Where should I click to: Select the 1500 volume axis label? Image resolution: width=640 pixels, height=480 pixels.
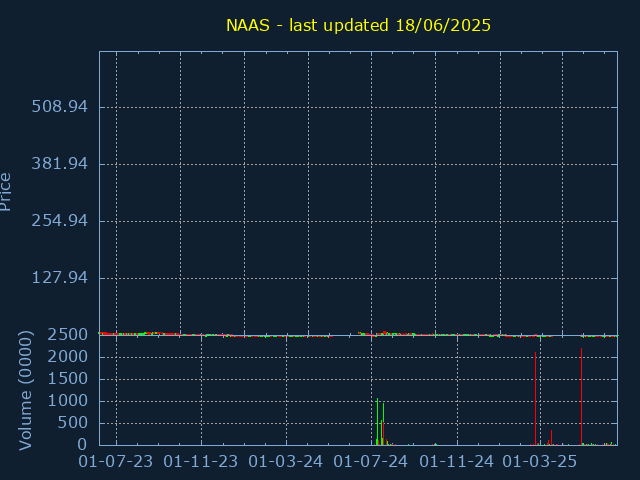[68, 379]
